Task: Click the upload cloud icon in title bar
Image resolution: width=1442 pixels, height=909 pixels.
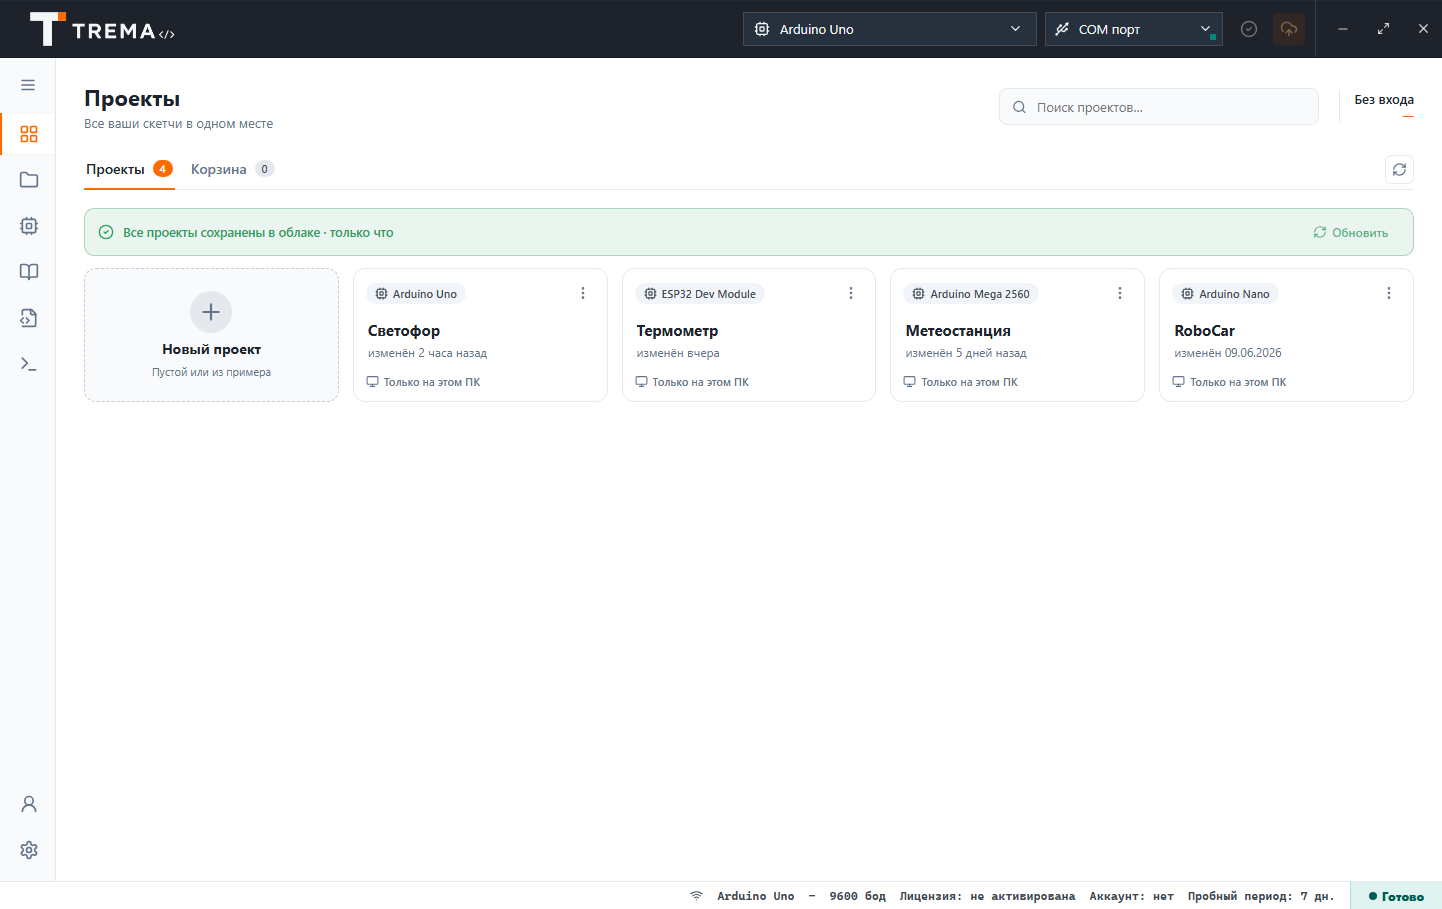Action: point(1289,29)
